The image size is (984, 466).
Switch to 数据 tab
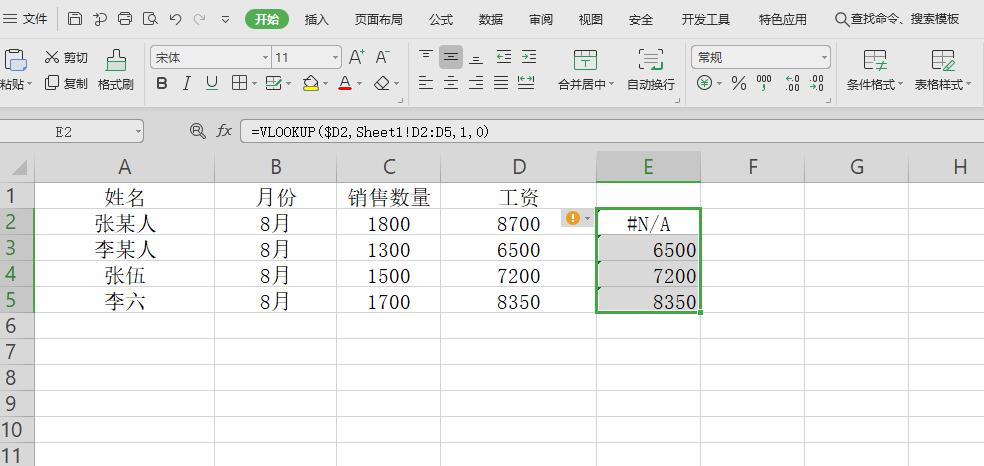[x=491, y=19]
